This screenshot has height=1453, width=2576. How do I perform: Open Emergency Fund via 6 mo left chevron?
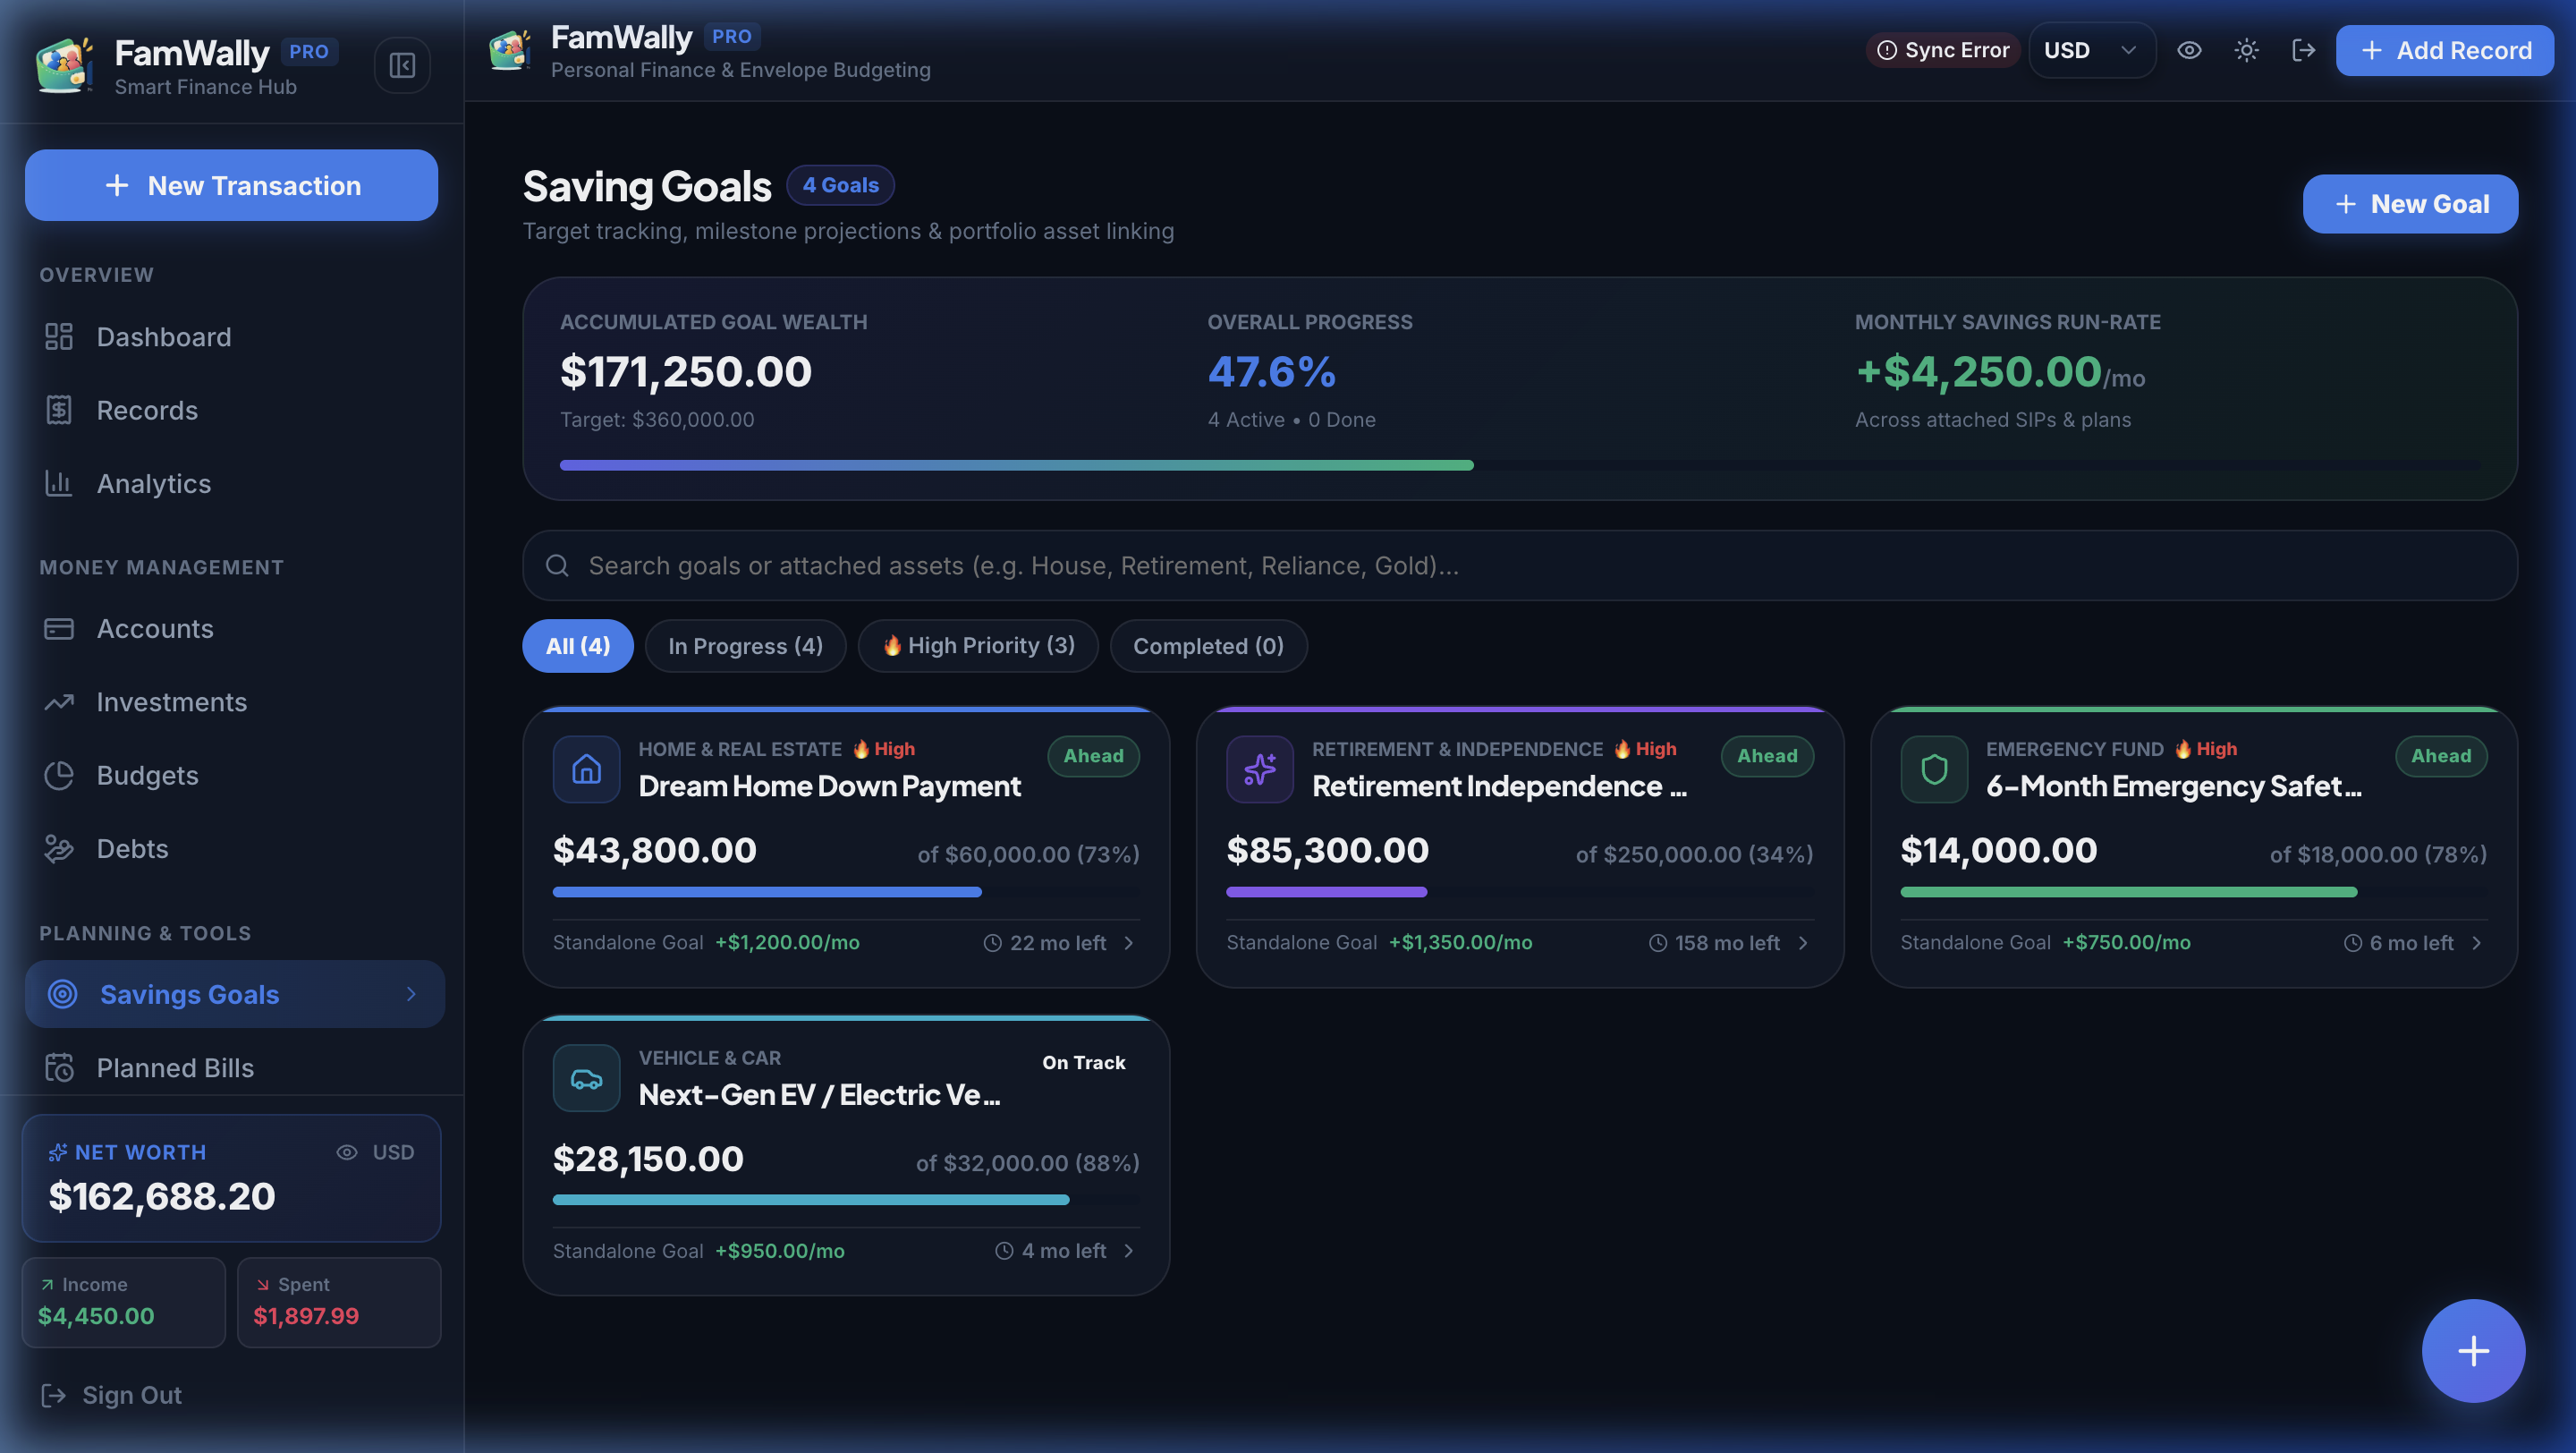coord(2477,943)
